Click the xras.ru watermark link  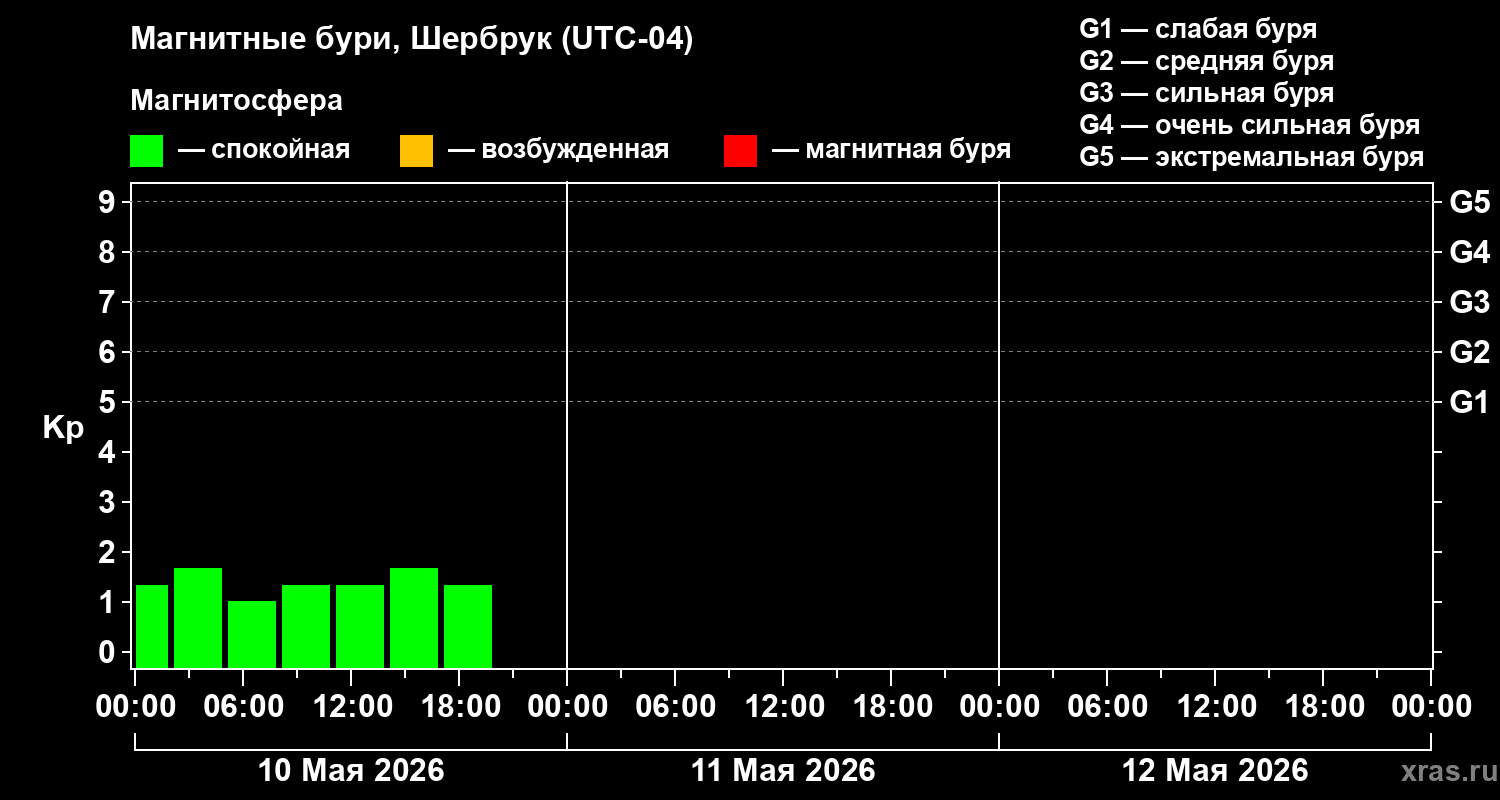(x=1444, y=772)
